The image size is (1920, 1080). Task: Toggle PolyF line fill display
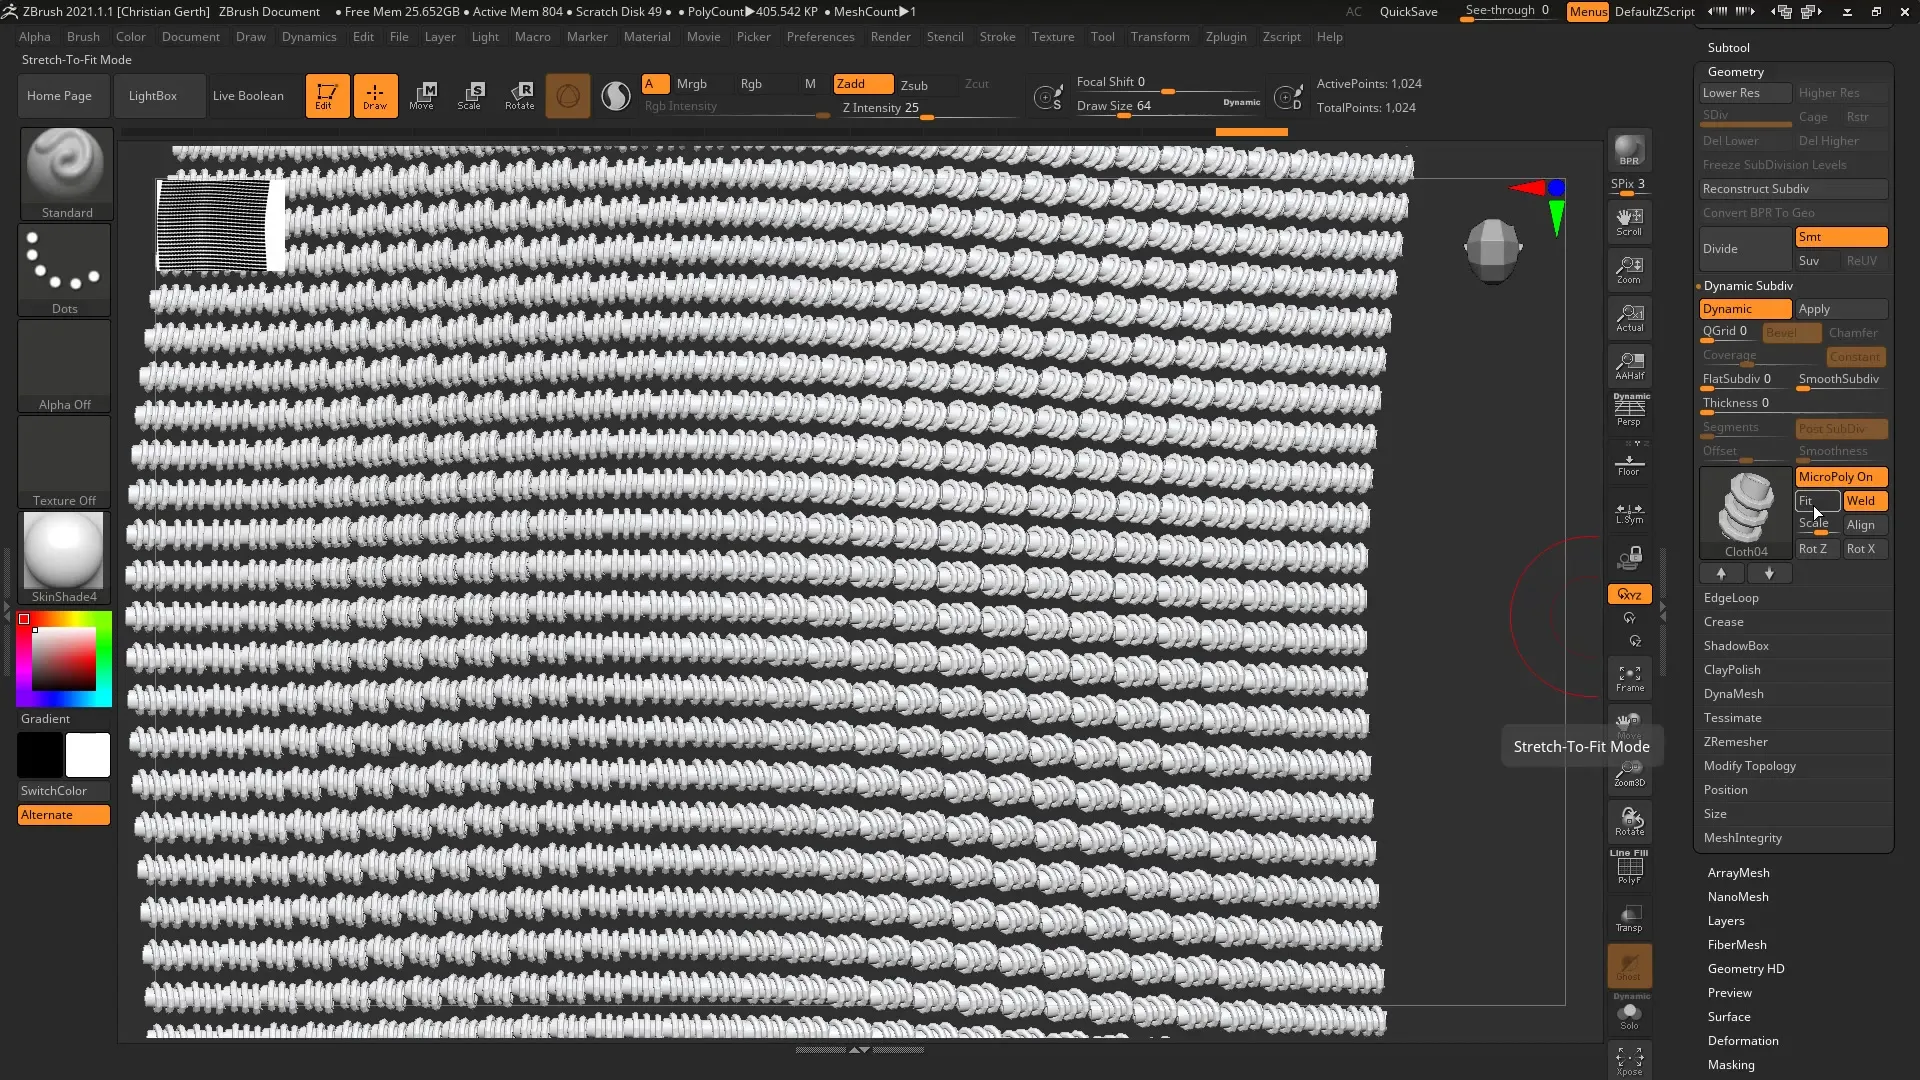click(x=1629, y=867)
